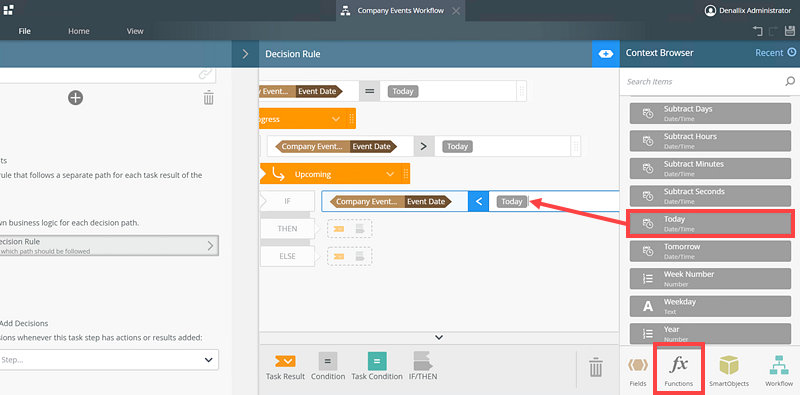
Task: Click the link icon in left panel
Action: tap(205, 75)
